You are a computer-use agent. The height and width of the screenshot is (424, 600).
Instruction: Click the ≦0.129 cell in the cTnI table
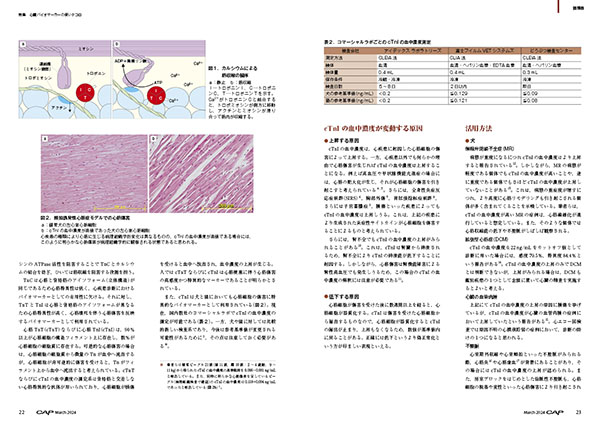click(460, 93)
